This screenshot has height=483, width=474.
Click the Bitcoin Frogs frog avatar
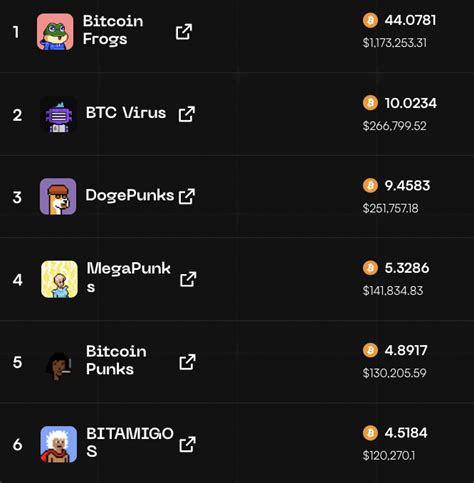point(55,32)
